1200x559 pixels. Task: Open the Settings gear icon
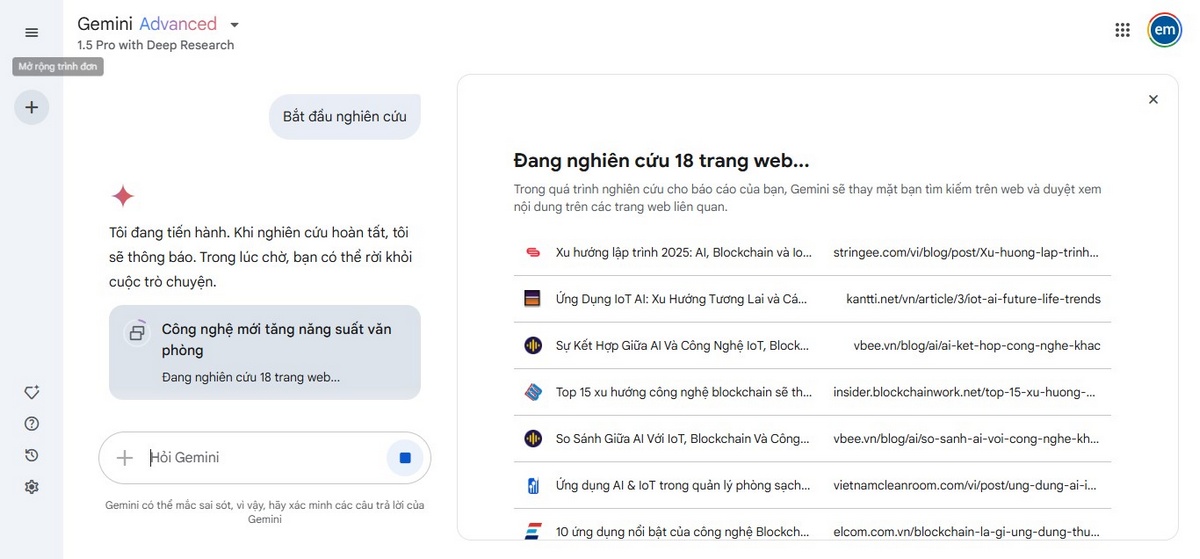31,487
